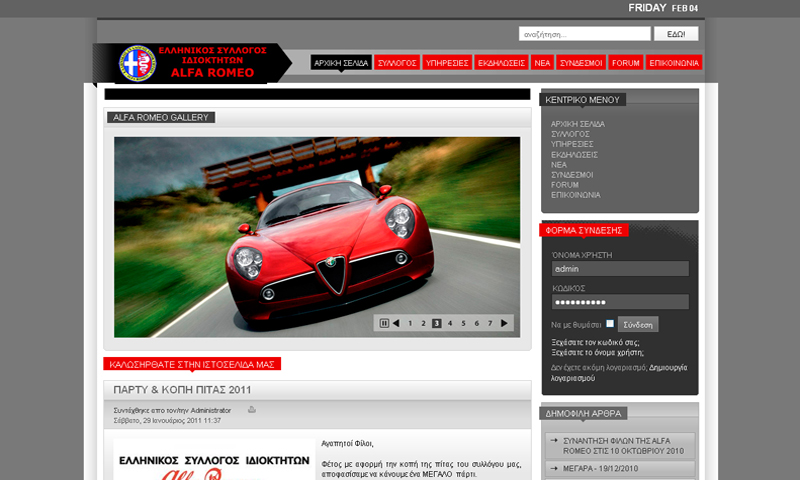Pause the Alfa Romeo gallery slideshow
800x480 pixels.
tap(384, 323)
